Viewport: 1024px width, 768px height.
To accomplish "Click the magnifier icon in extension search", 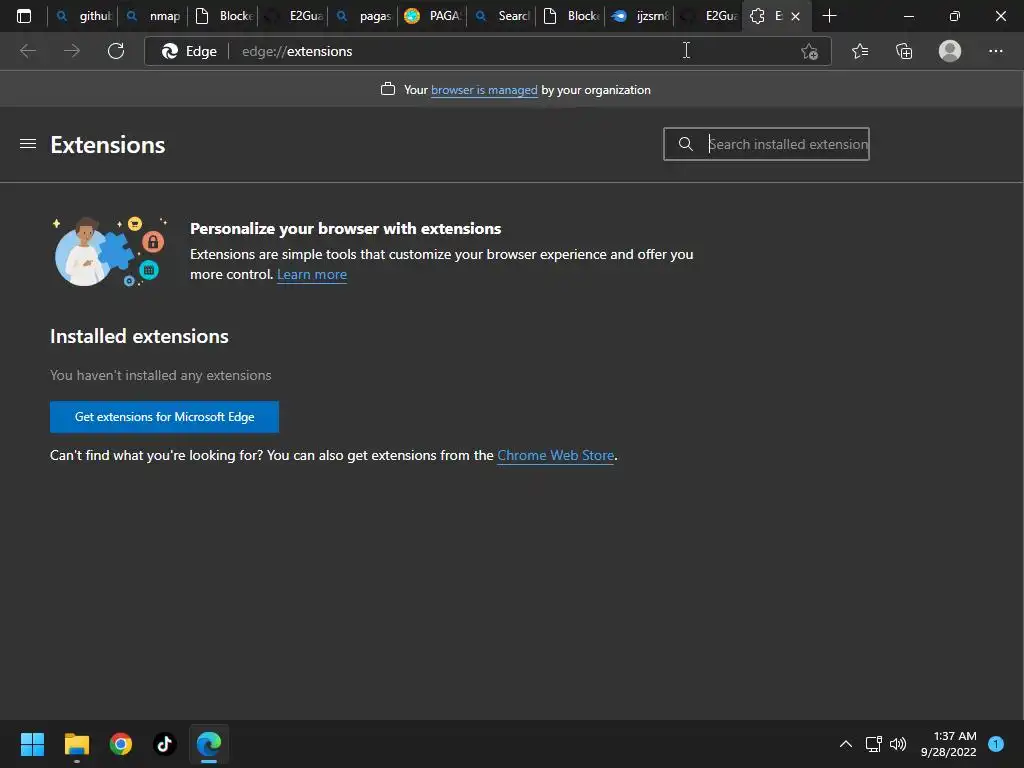I will (x=685, y=144).
